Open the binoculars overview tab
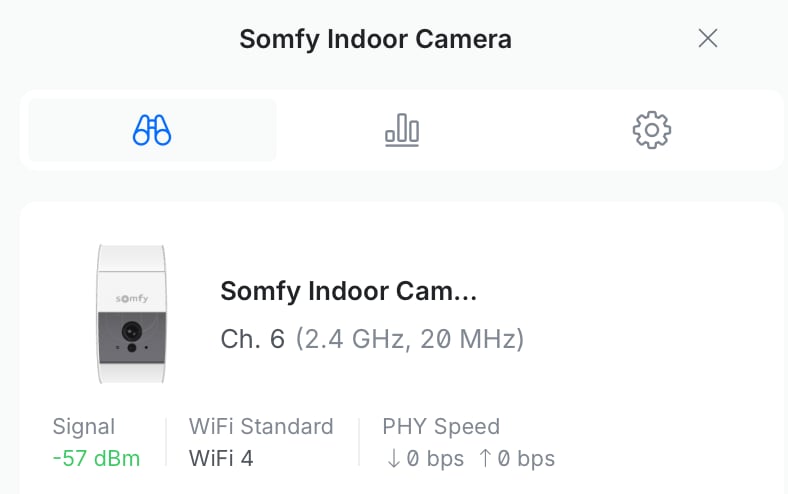 pos(152,130)
